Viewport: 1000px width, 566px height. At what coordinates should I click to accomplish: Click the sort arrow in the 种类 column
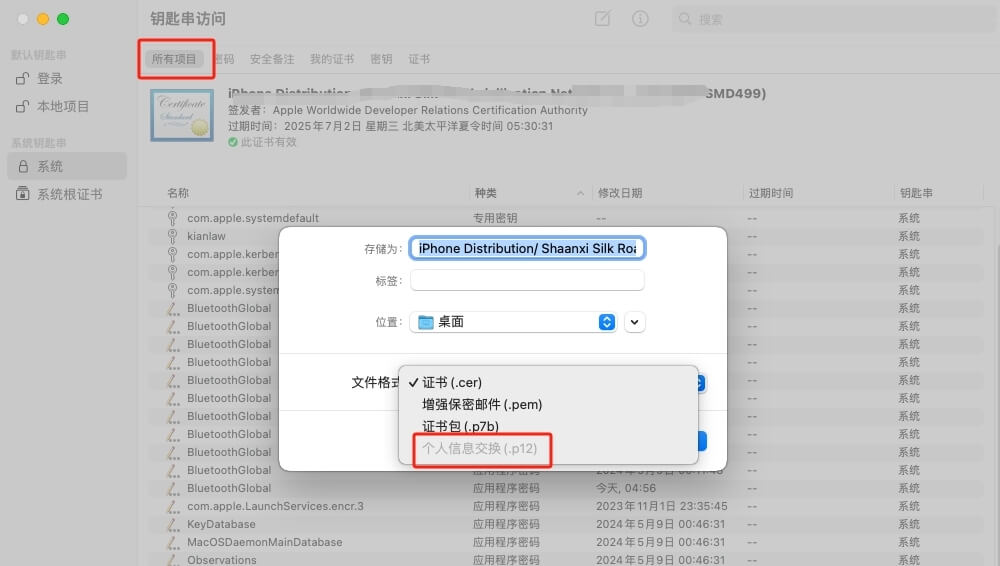click(x=580, y=193)
